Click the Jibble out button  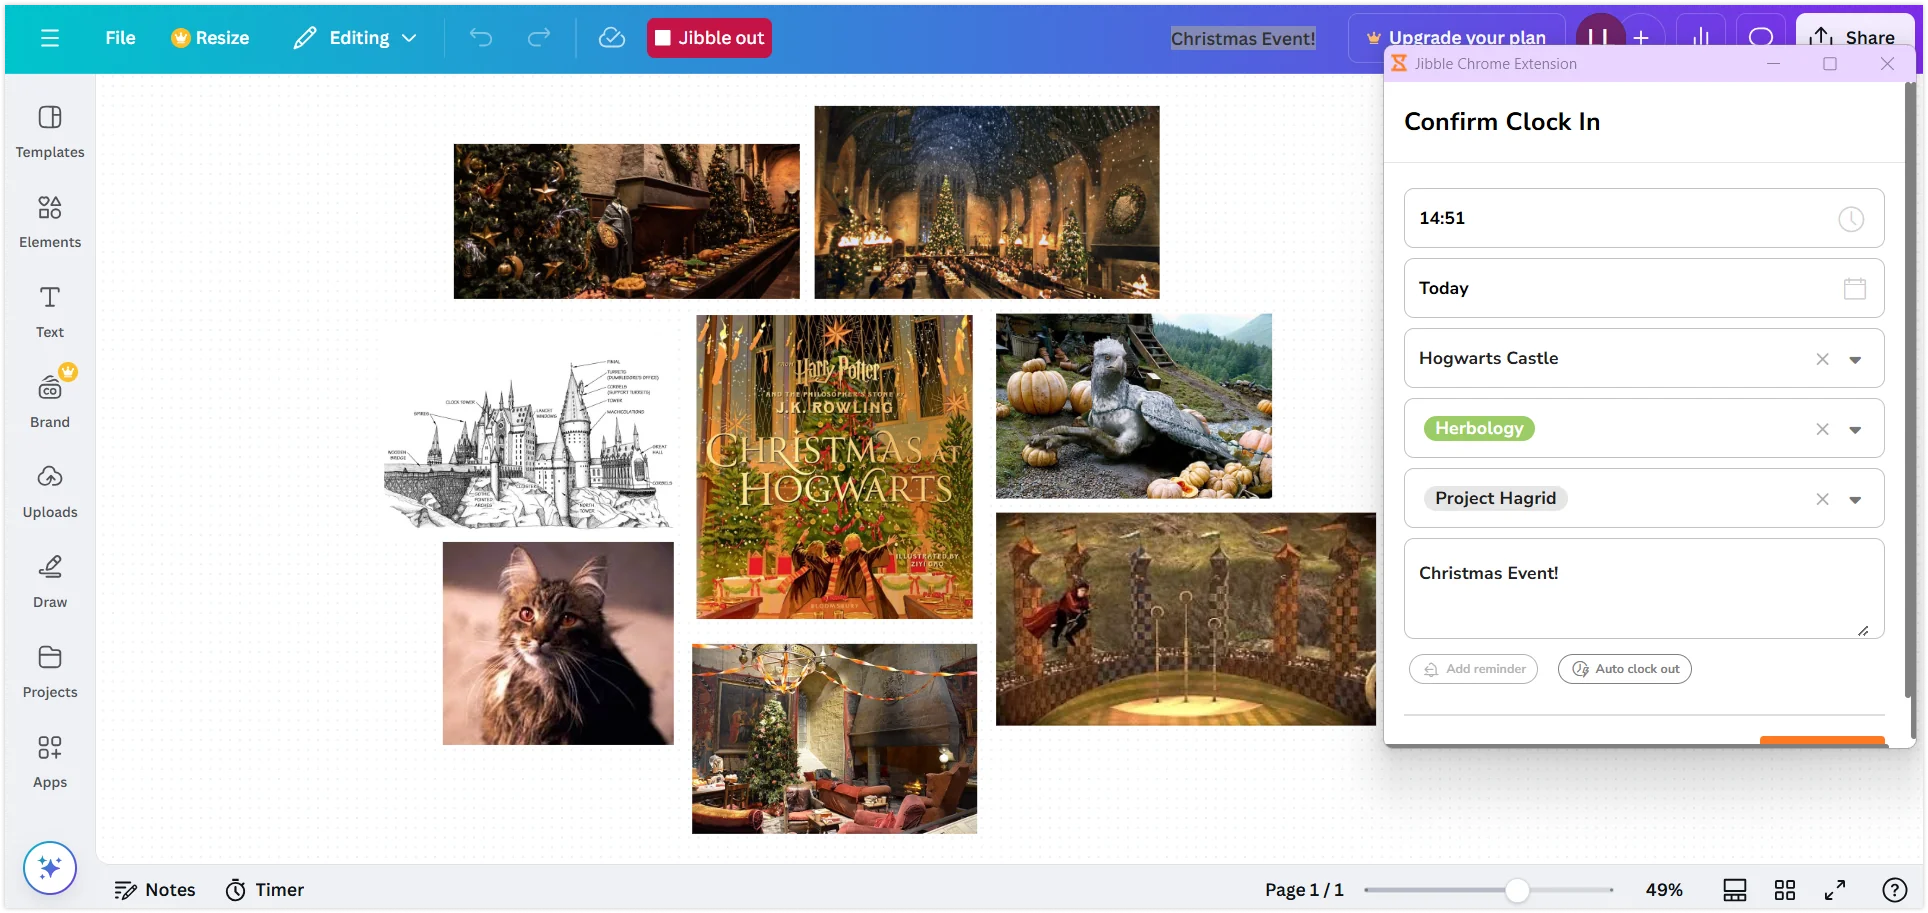click(x=709, y=38)
